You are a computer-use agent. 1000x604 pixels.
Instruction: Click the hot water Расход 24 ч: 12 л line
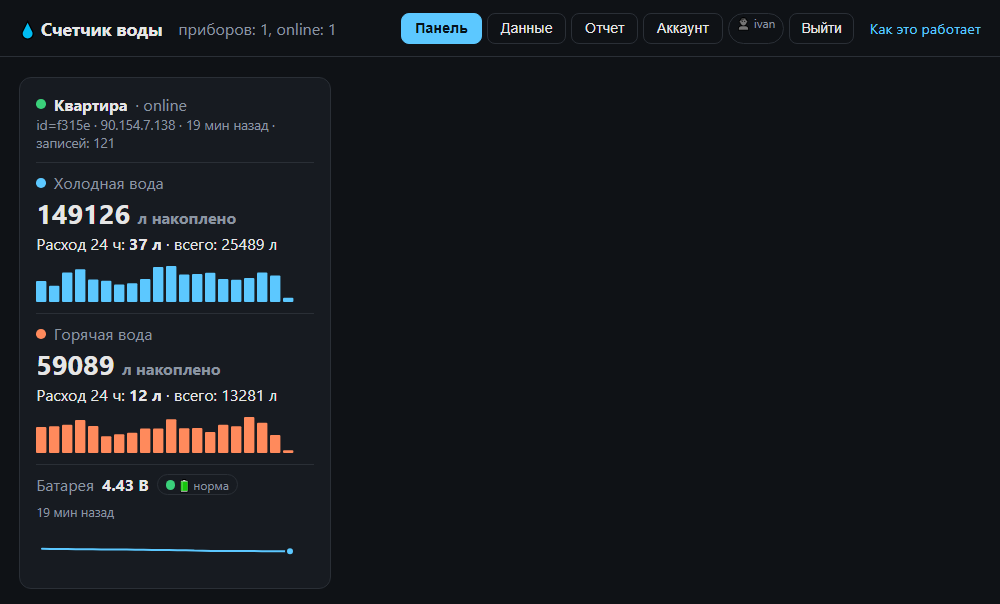(157, 396)
